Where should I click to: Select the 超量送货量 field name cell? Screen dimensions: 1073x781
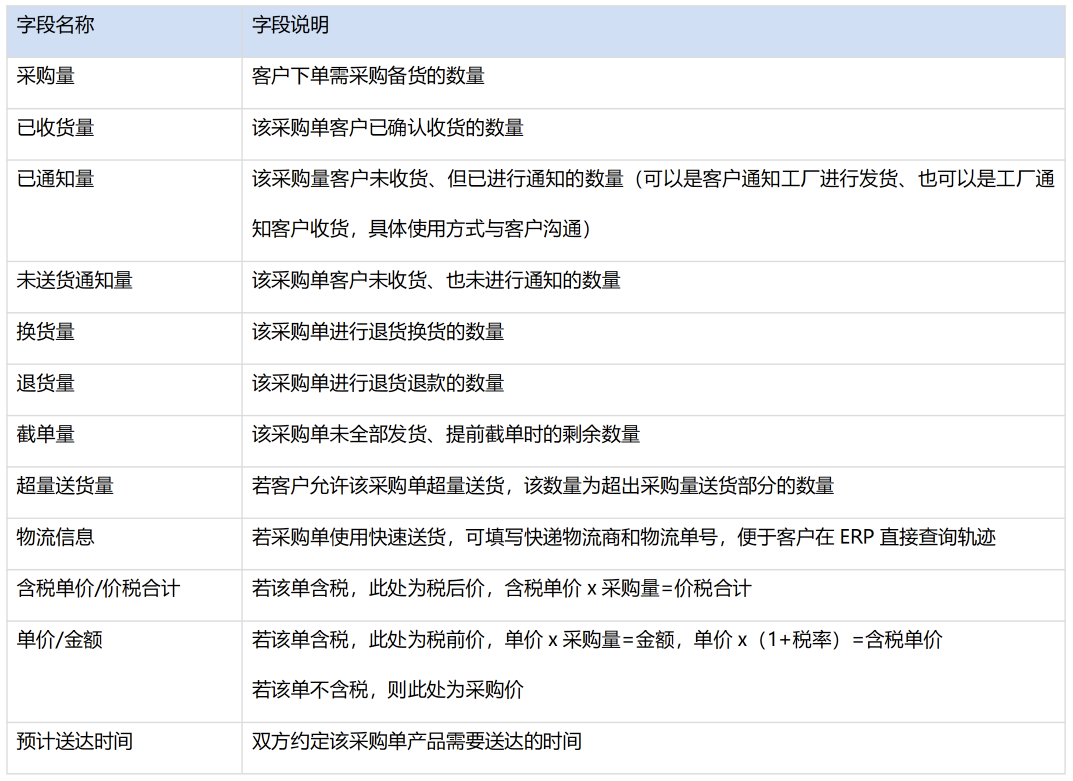point(65,486)
